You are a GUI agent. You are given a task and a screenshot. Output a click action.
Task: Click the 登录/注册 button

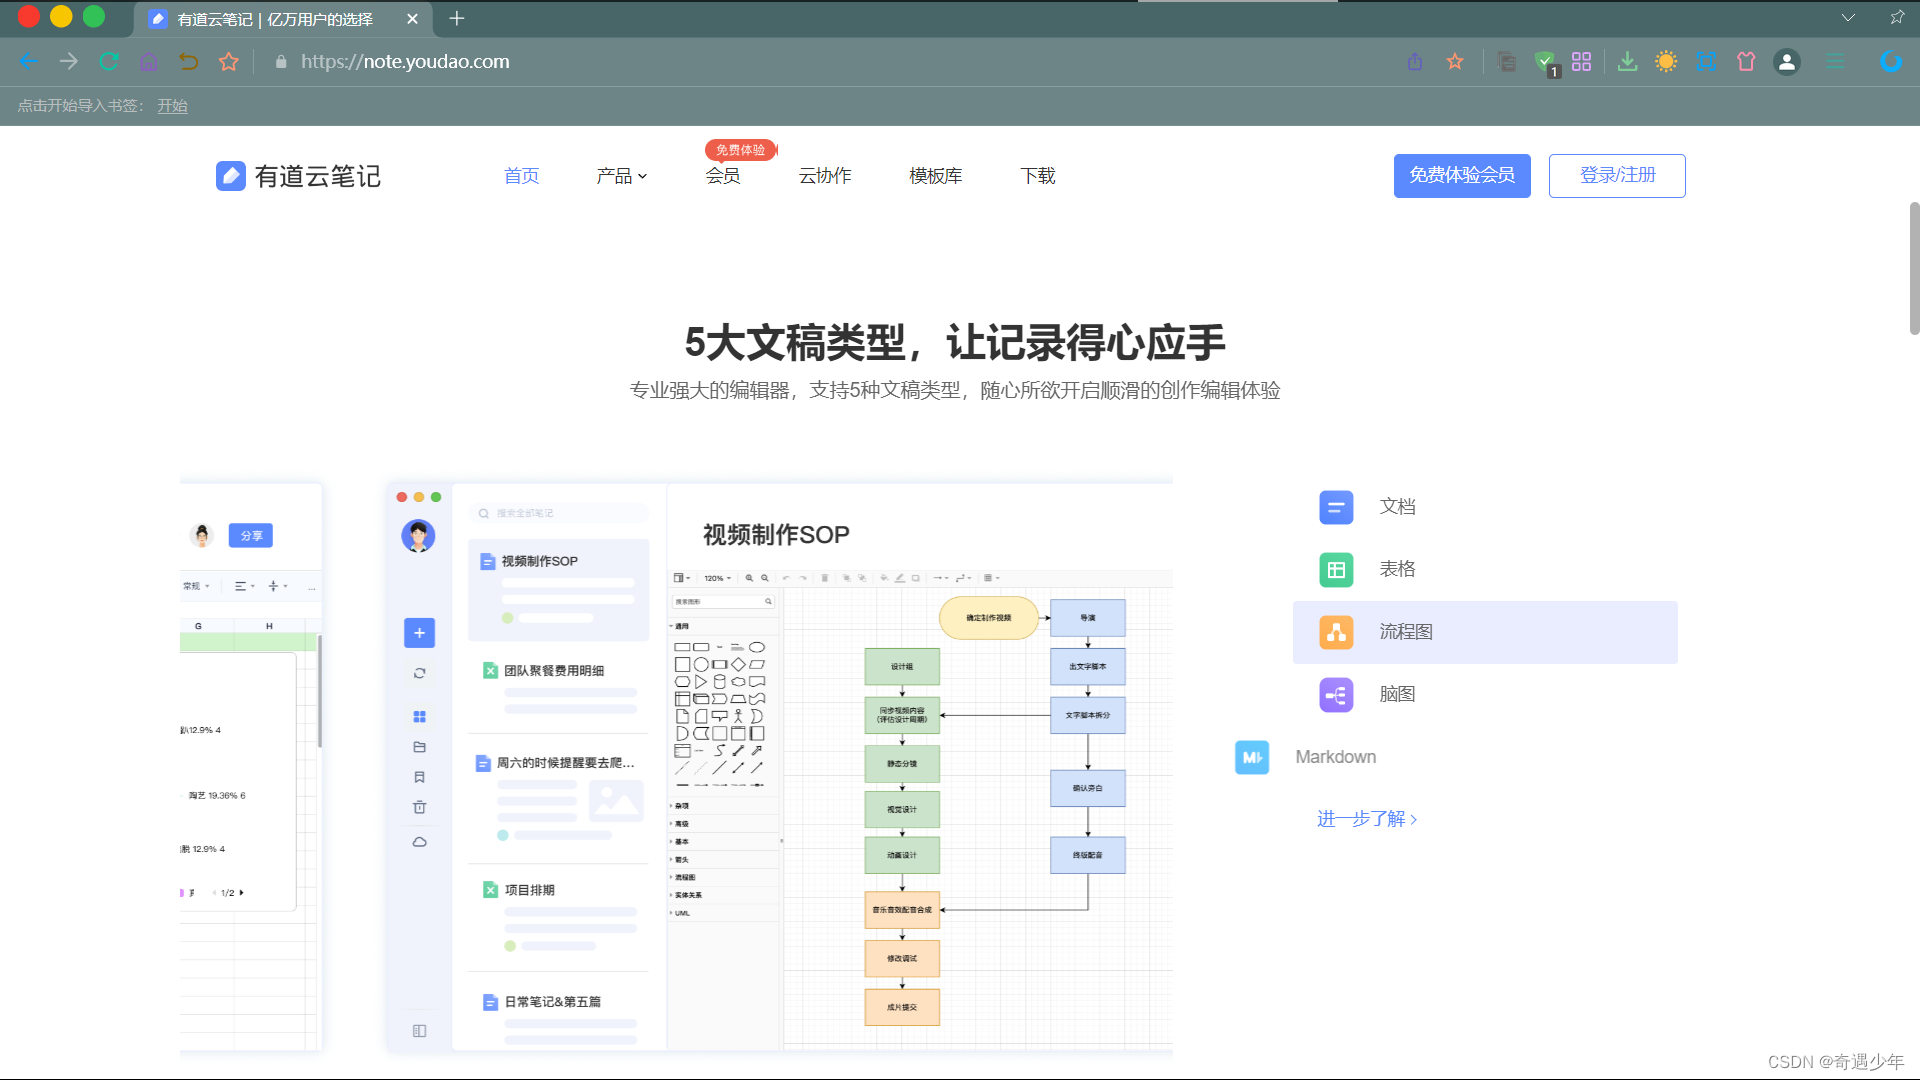(1617, 175)
